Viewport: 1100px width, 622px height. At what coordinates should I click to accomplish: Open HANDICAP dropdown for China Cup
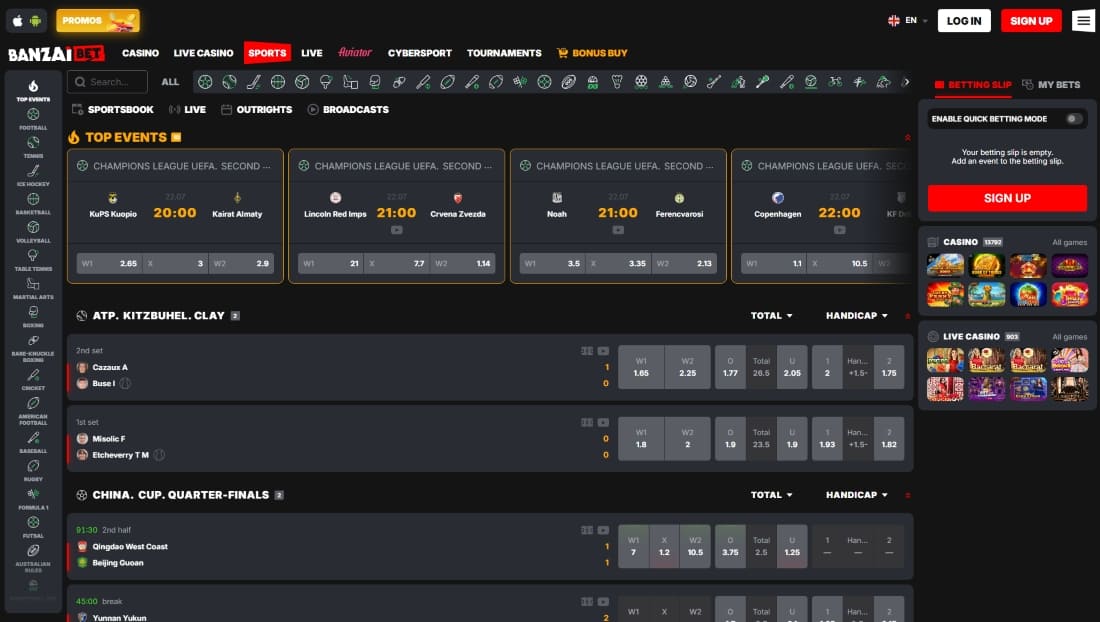point(857,495)
